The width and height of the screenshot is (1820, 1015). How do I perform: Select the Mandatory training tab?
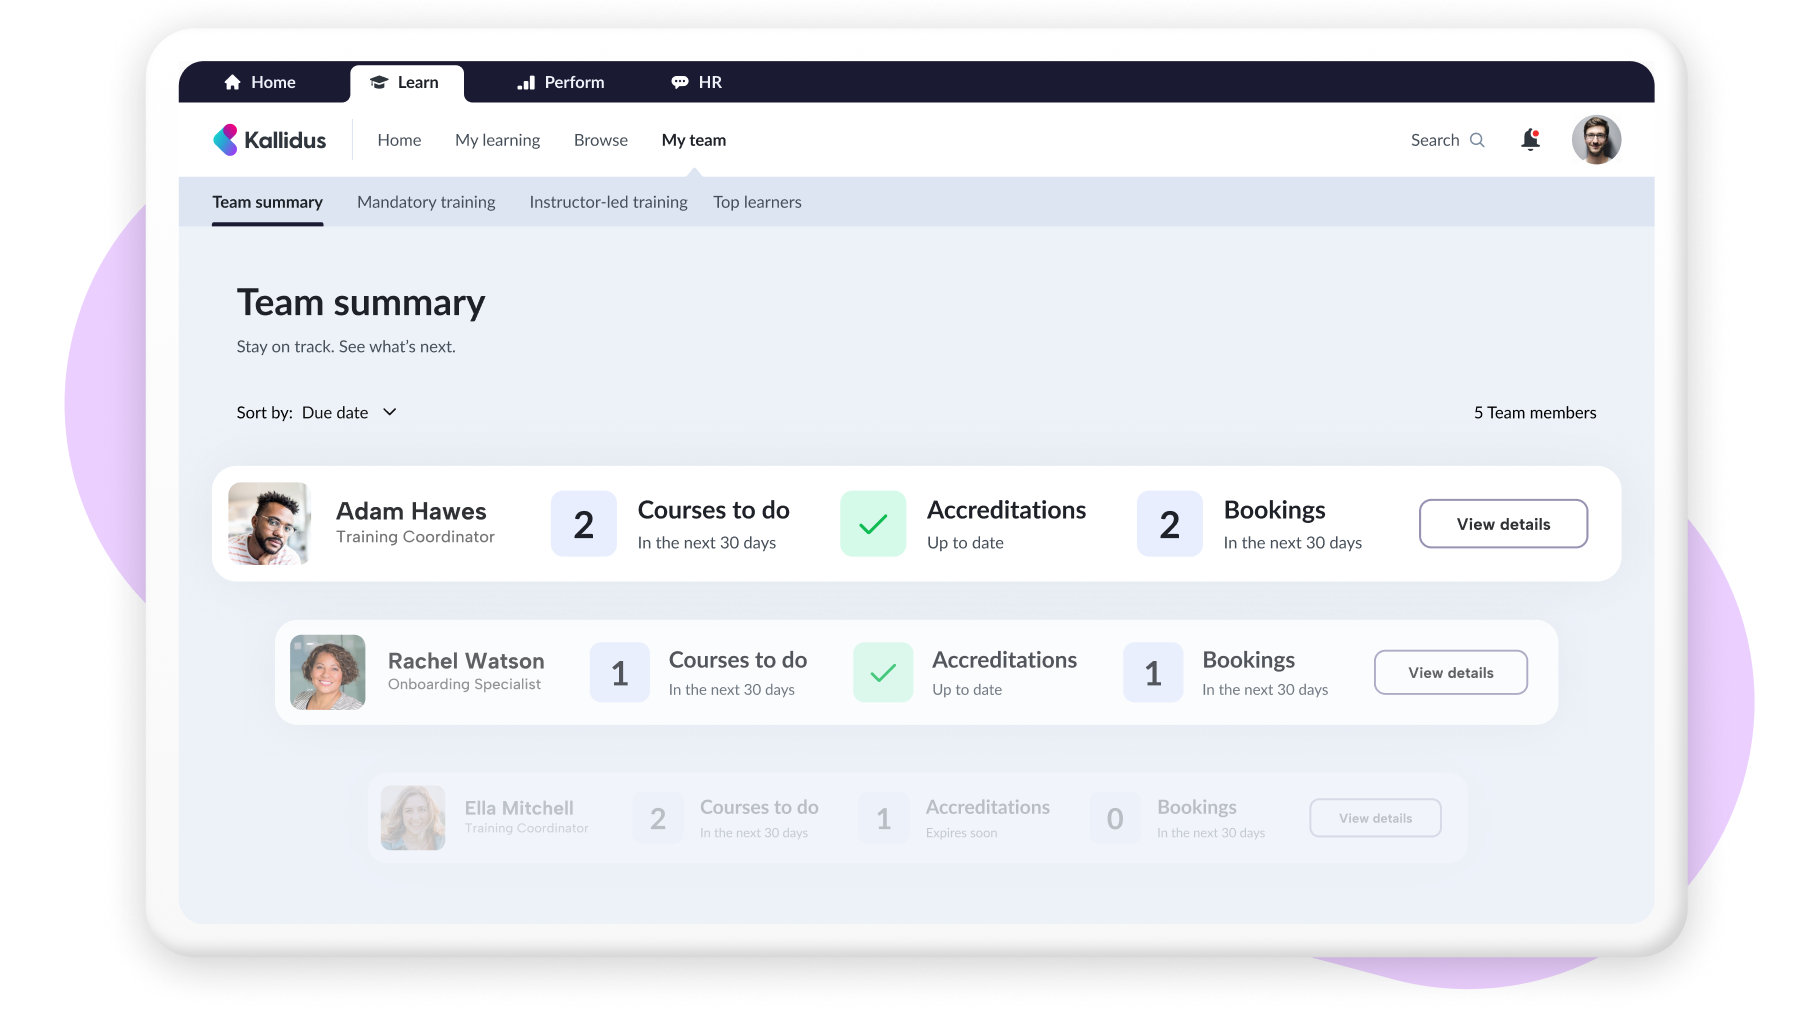[x=426, y=202]
